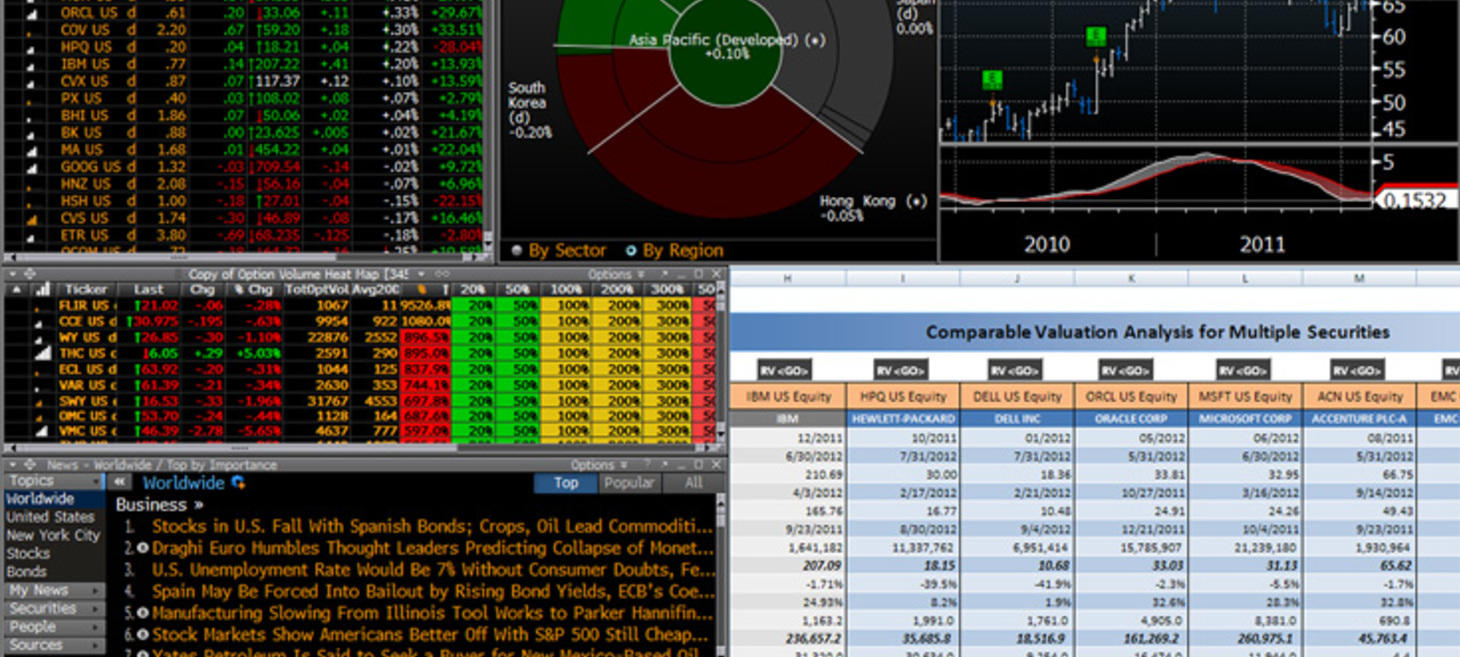Click the heat map vertical scrollbar down arrow
This screenshot has height=657, width=1460.
coord(721,436)
